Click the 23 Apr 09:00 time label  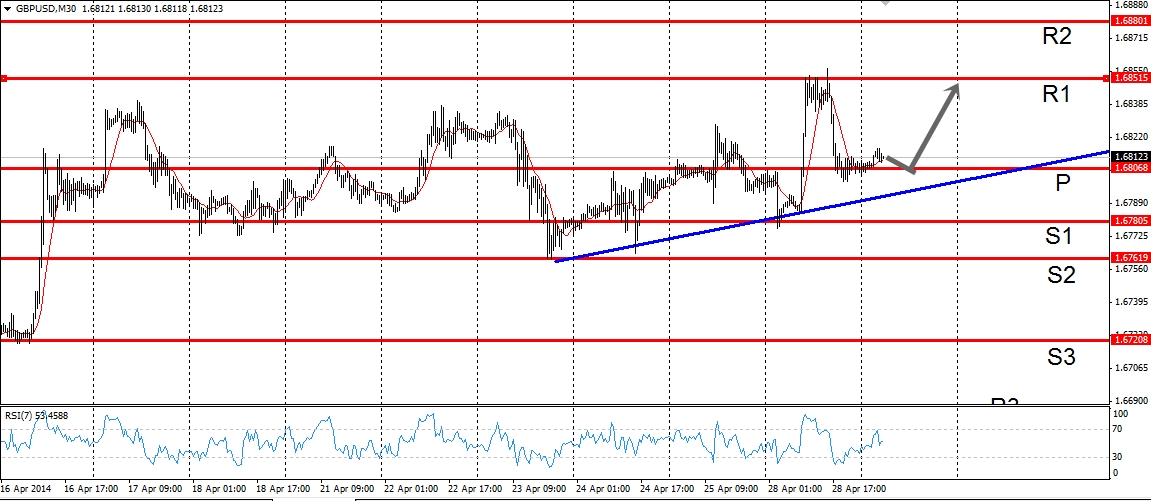point(537,488)
